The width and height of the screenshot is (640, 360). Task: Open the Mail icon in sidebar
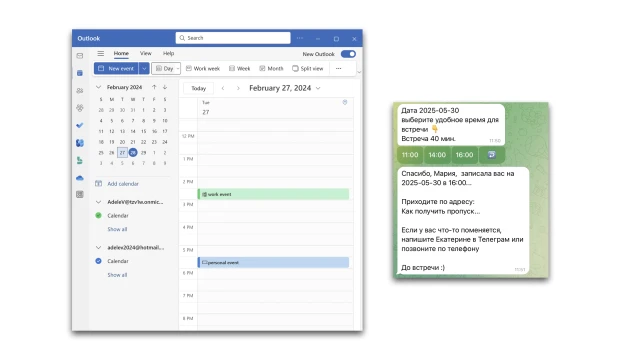pos(80,56)
